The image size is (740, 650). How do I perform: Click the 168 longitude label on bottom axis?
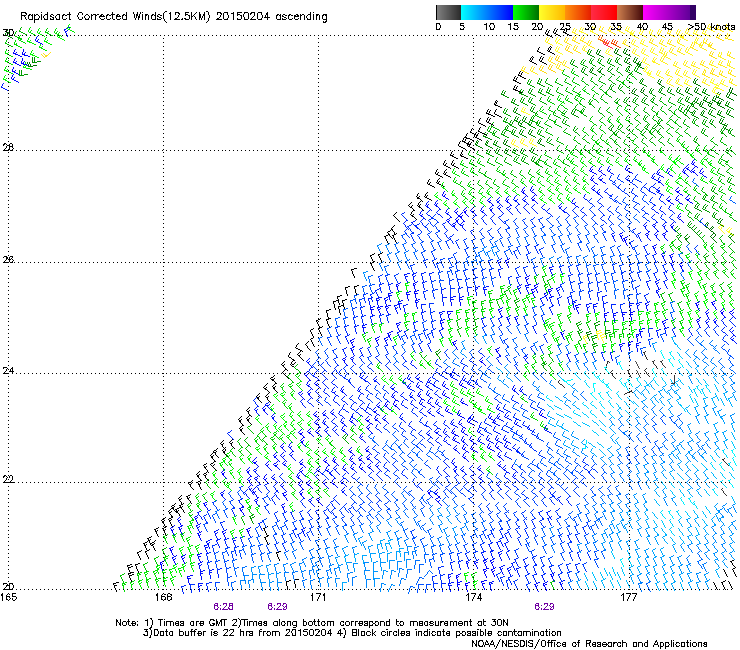pyautogui.click(x=163, y=597)
